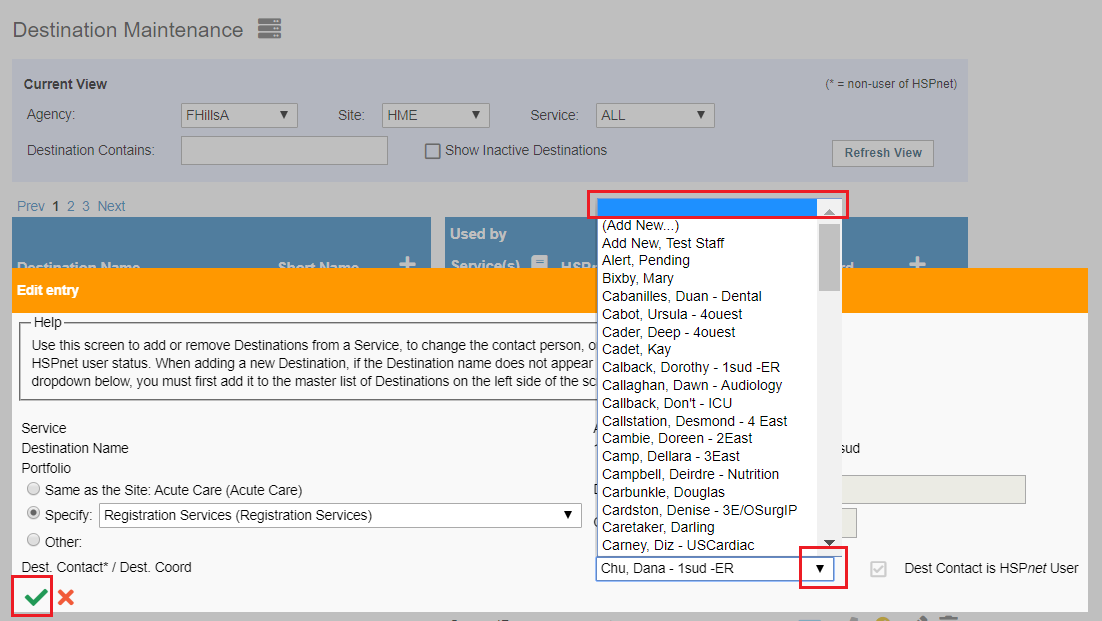Click the Destination Contains text field
Viewport: 1102px width, 621px height.
click(284, 150)
